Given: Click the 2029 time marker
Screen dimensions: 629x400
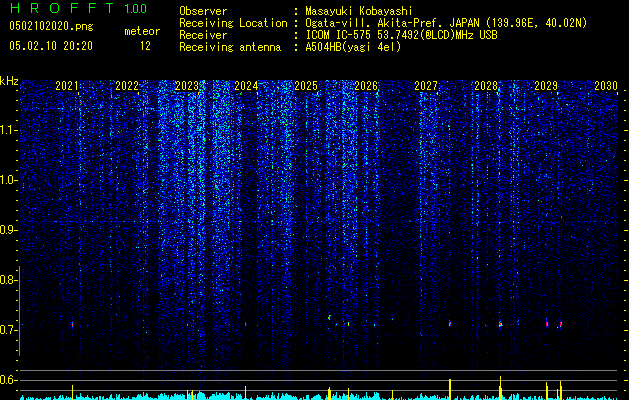Looking at the screenshot, I should pyautogui.click(x=546, y=86).
